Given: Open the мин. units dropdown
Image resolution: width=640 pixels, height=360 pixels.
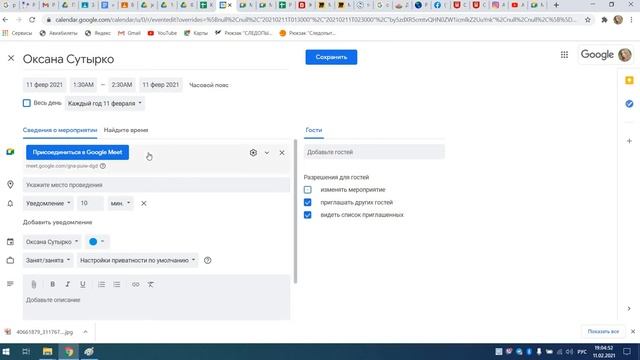Looking at the screenshot, I should point(120,203).
